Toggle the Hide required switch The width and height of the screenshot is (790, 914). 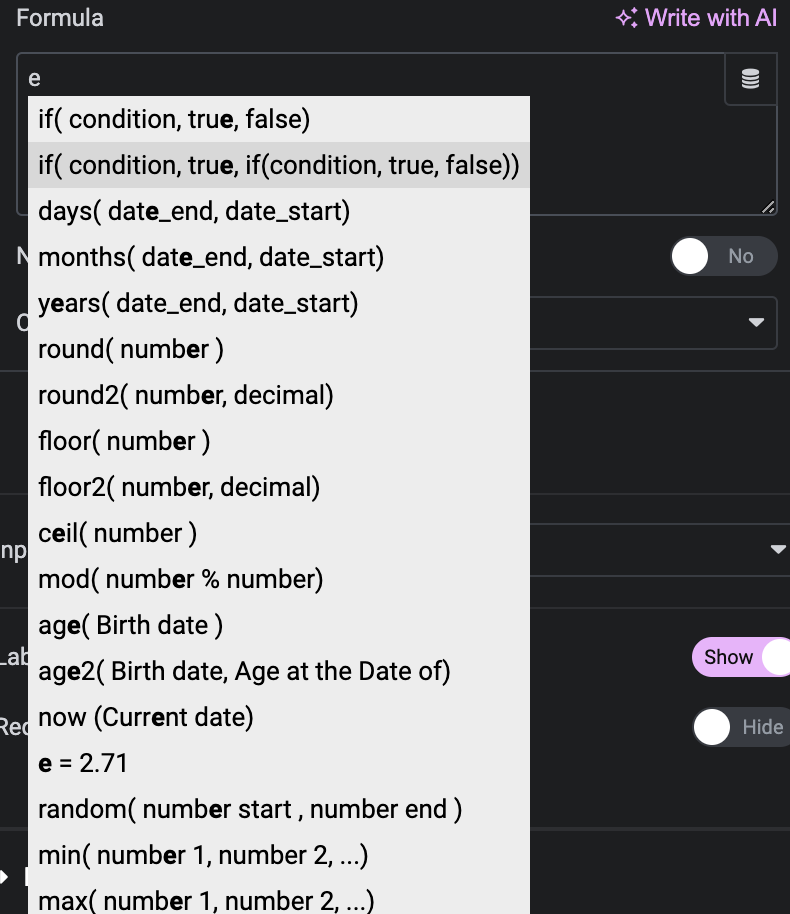point(741,727)
